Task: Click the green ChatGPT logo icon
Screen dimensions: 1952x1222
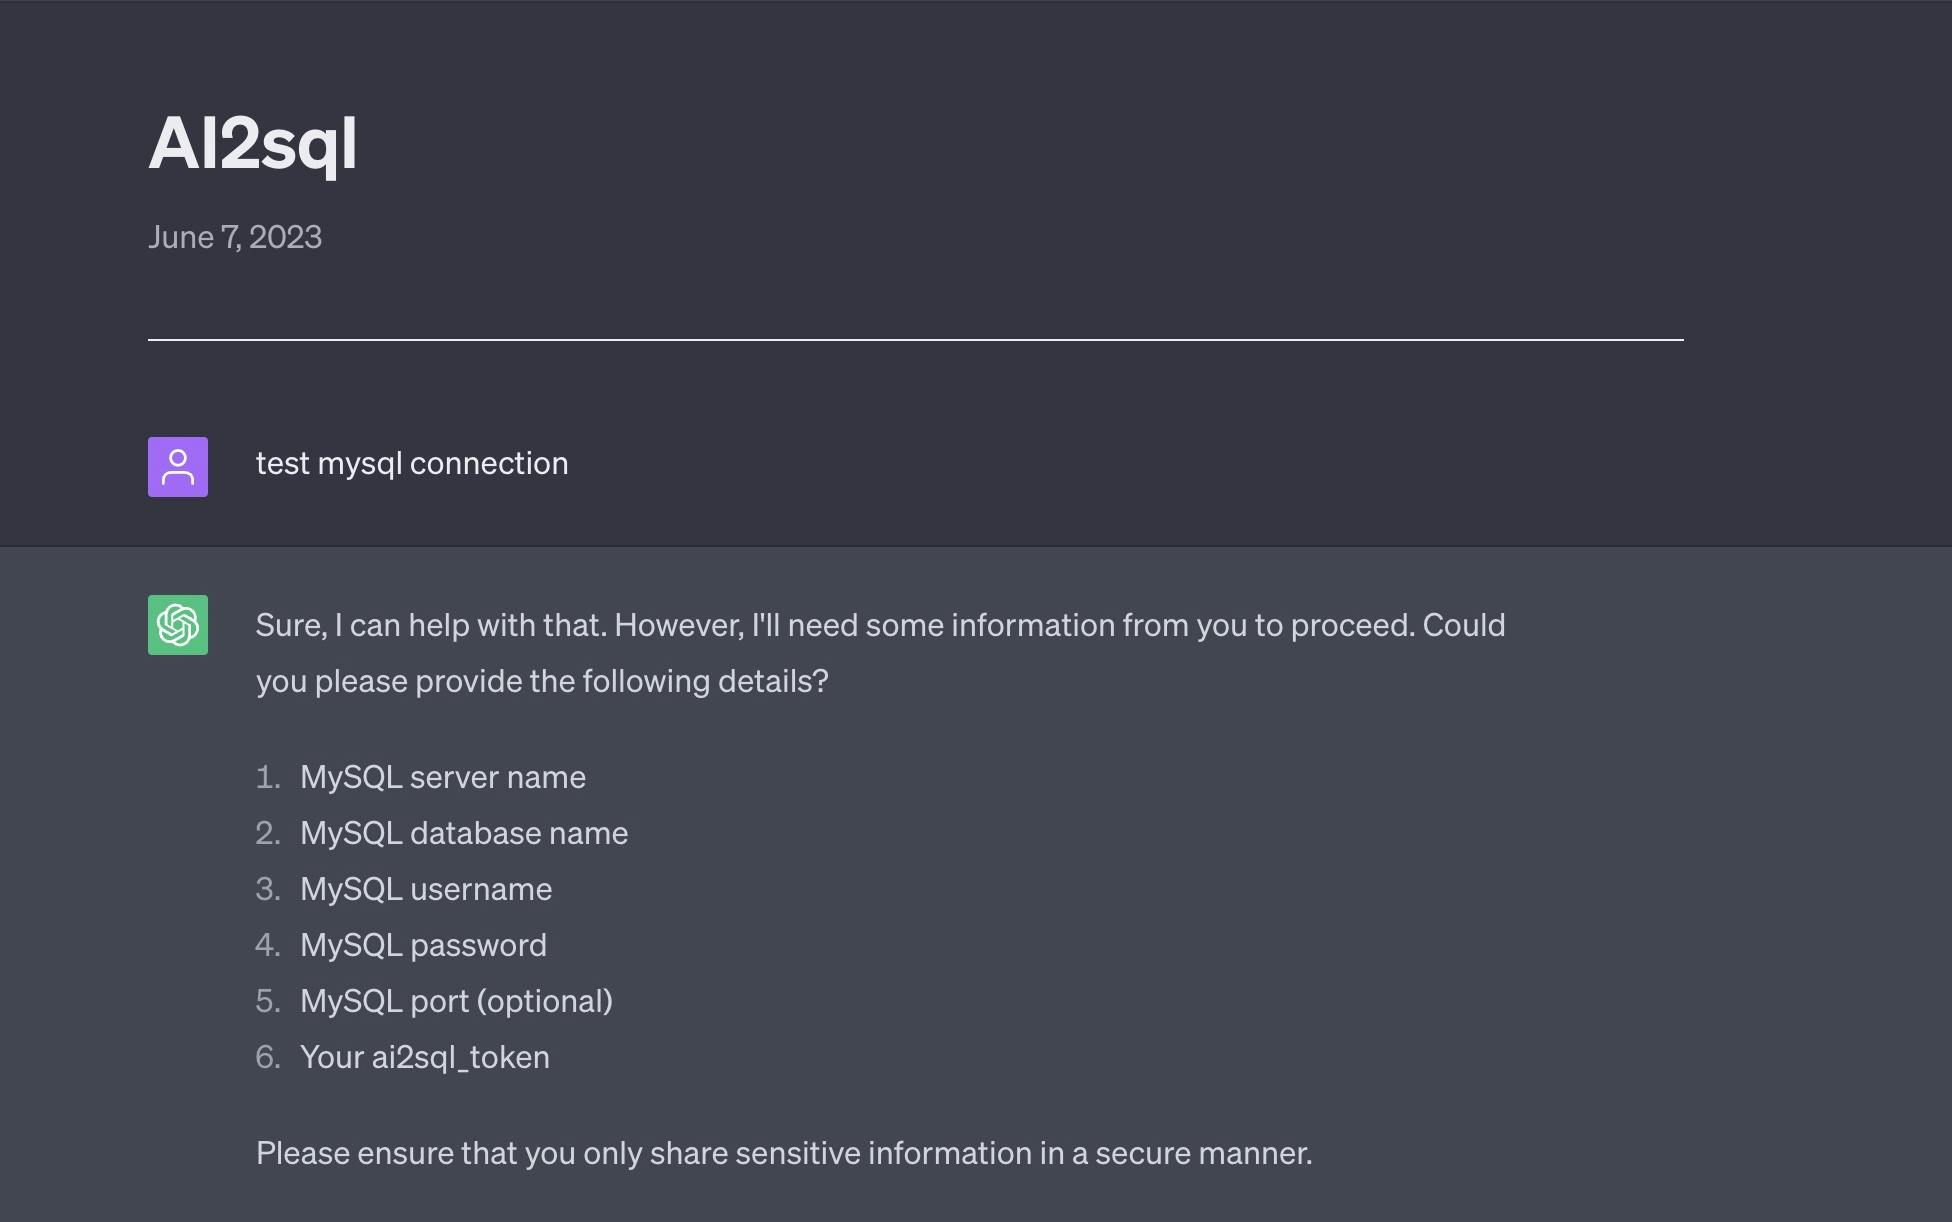Action: 178,625
